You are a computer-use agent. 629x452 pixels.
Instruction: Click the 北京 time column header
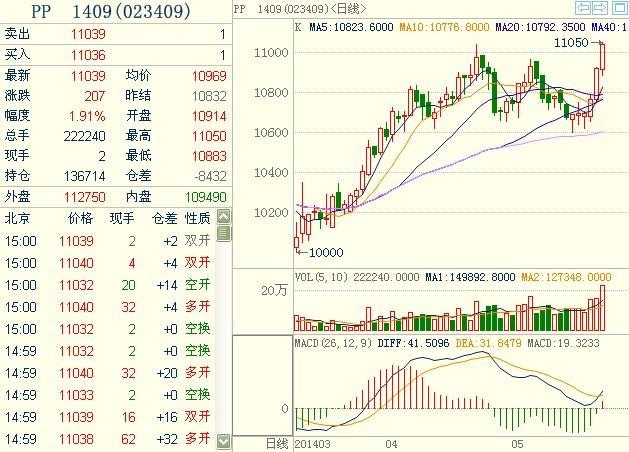click(x=17, y=218)
